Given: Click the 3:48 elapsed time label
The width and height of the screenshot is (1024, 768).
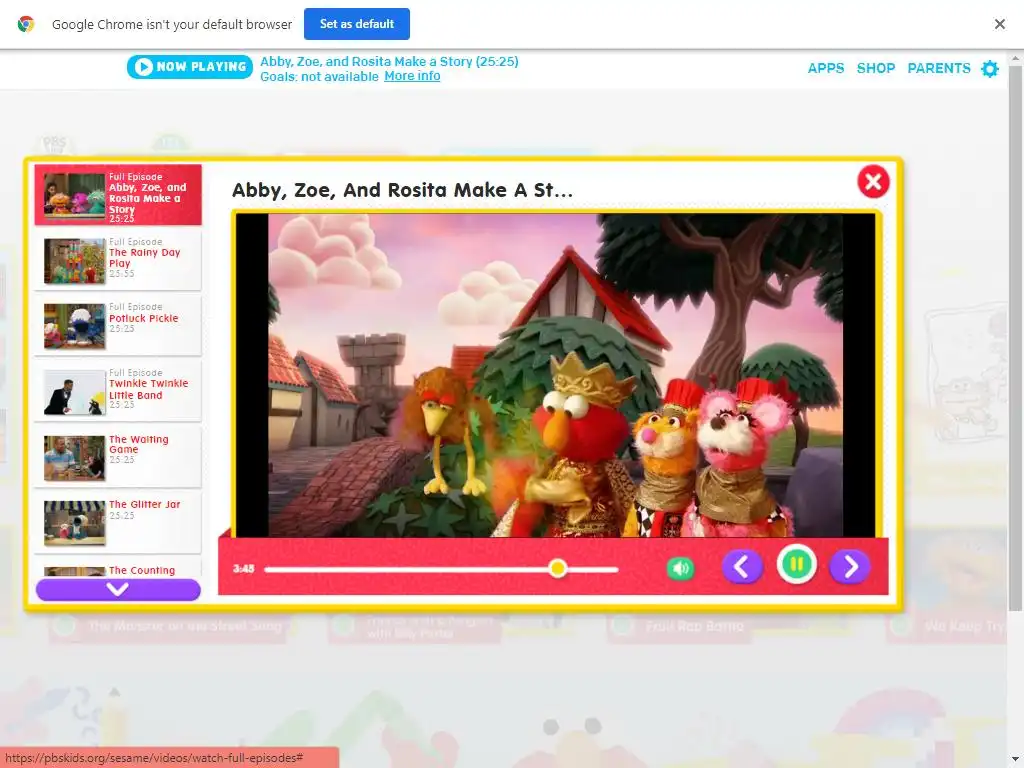Looking at the screenshot, I should pos(244,568).
